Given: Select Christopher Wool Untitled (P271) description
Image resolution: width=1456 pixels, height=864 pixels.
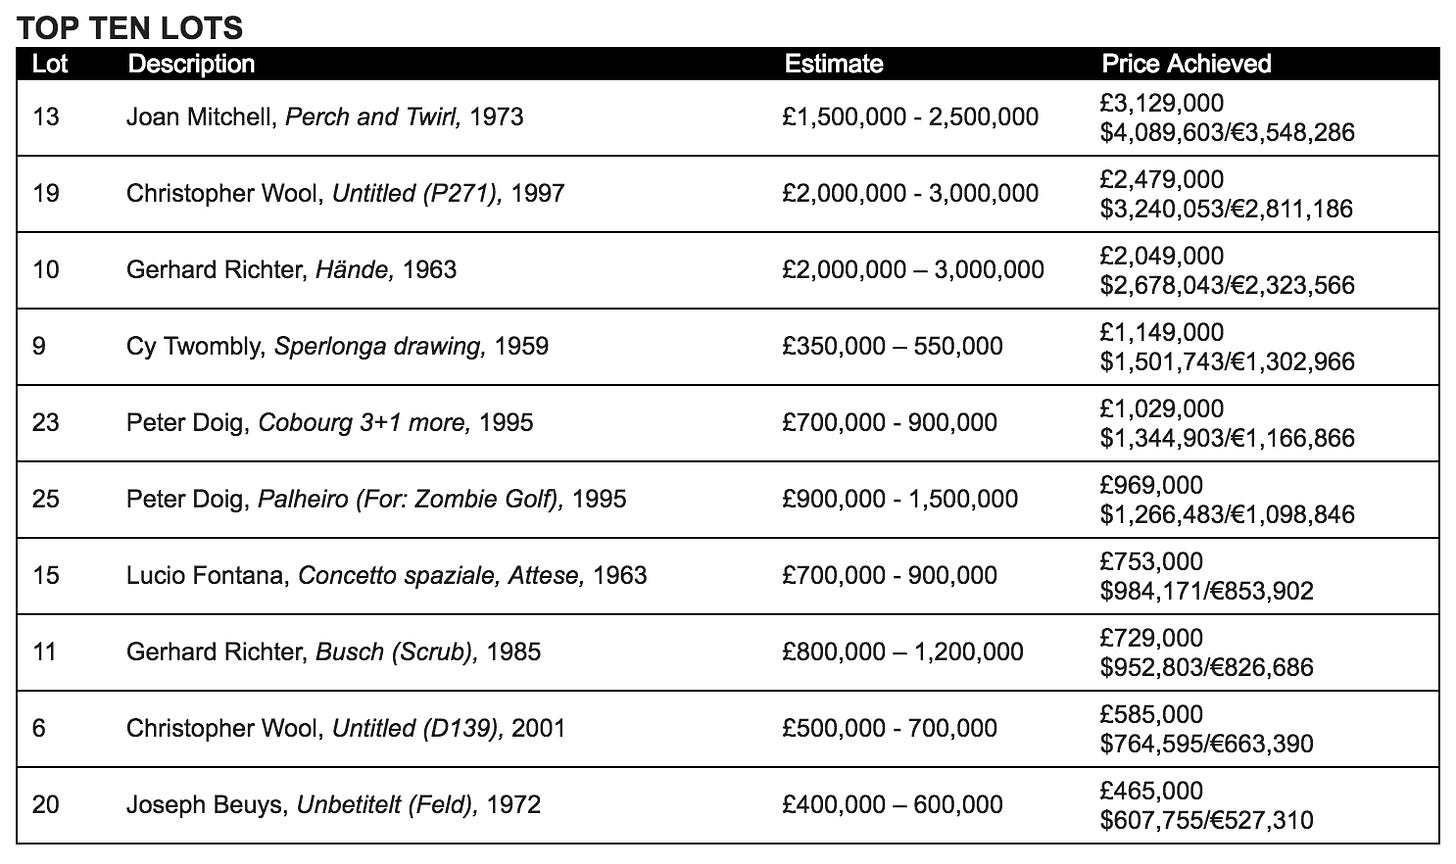Looking at the screenshot, I should (345, 193).
